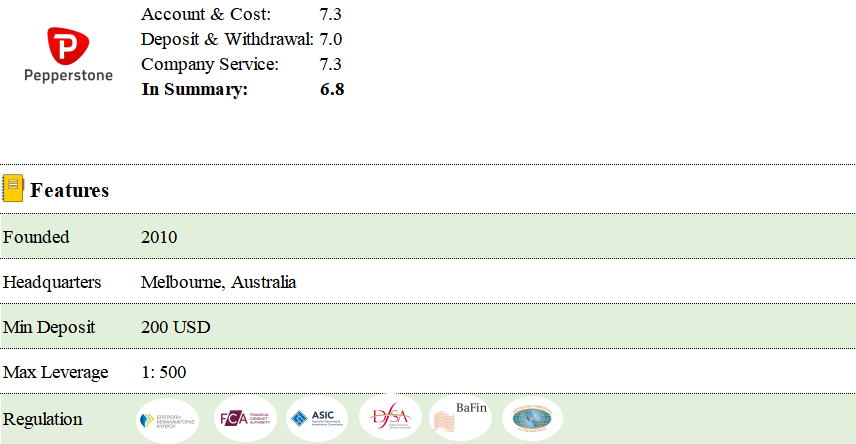
Task: Click the Pepperstone logo
Action: 68,55
